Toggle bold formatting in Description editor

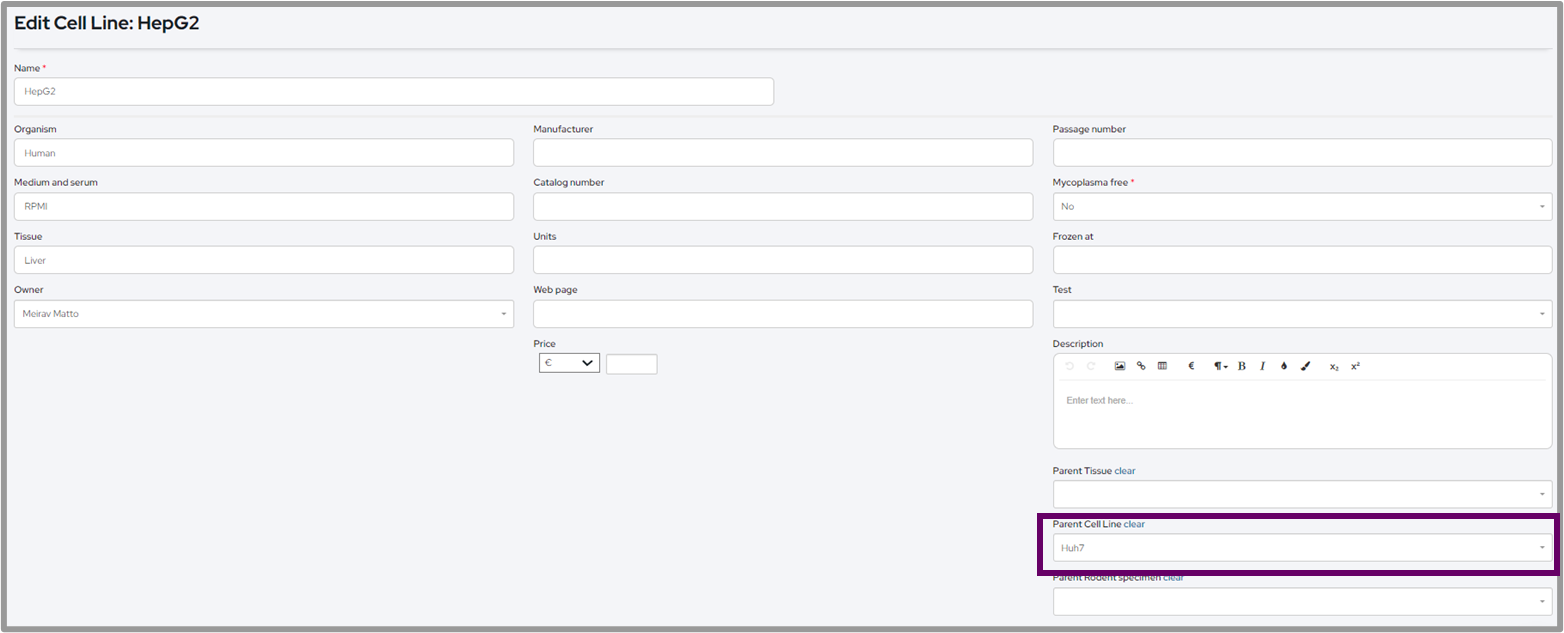tap(1242, 366)
